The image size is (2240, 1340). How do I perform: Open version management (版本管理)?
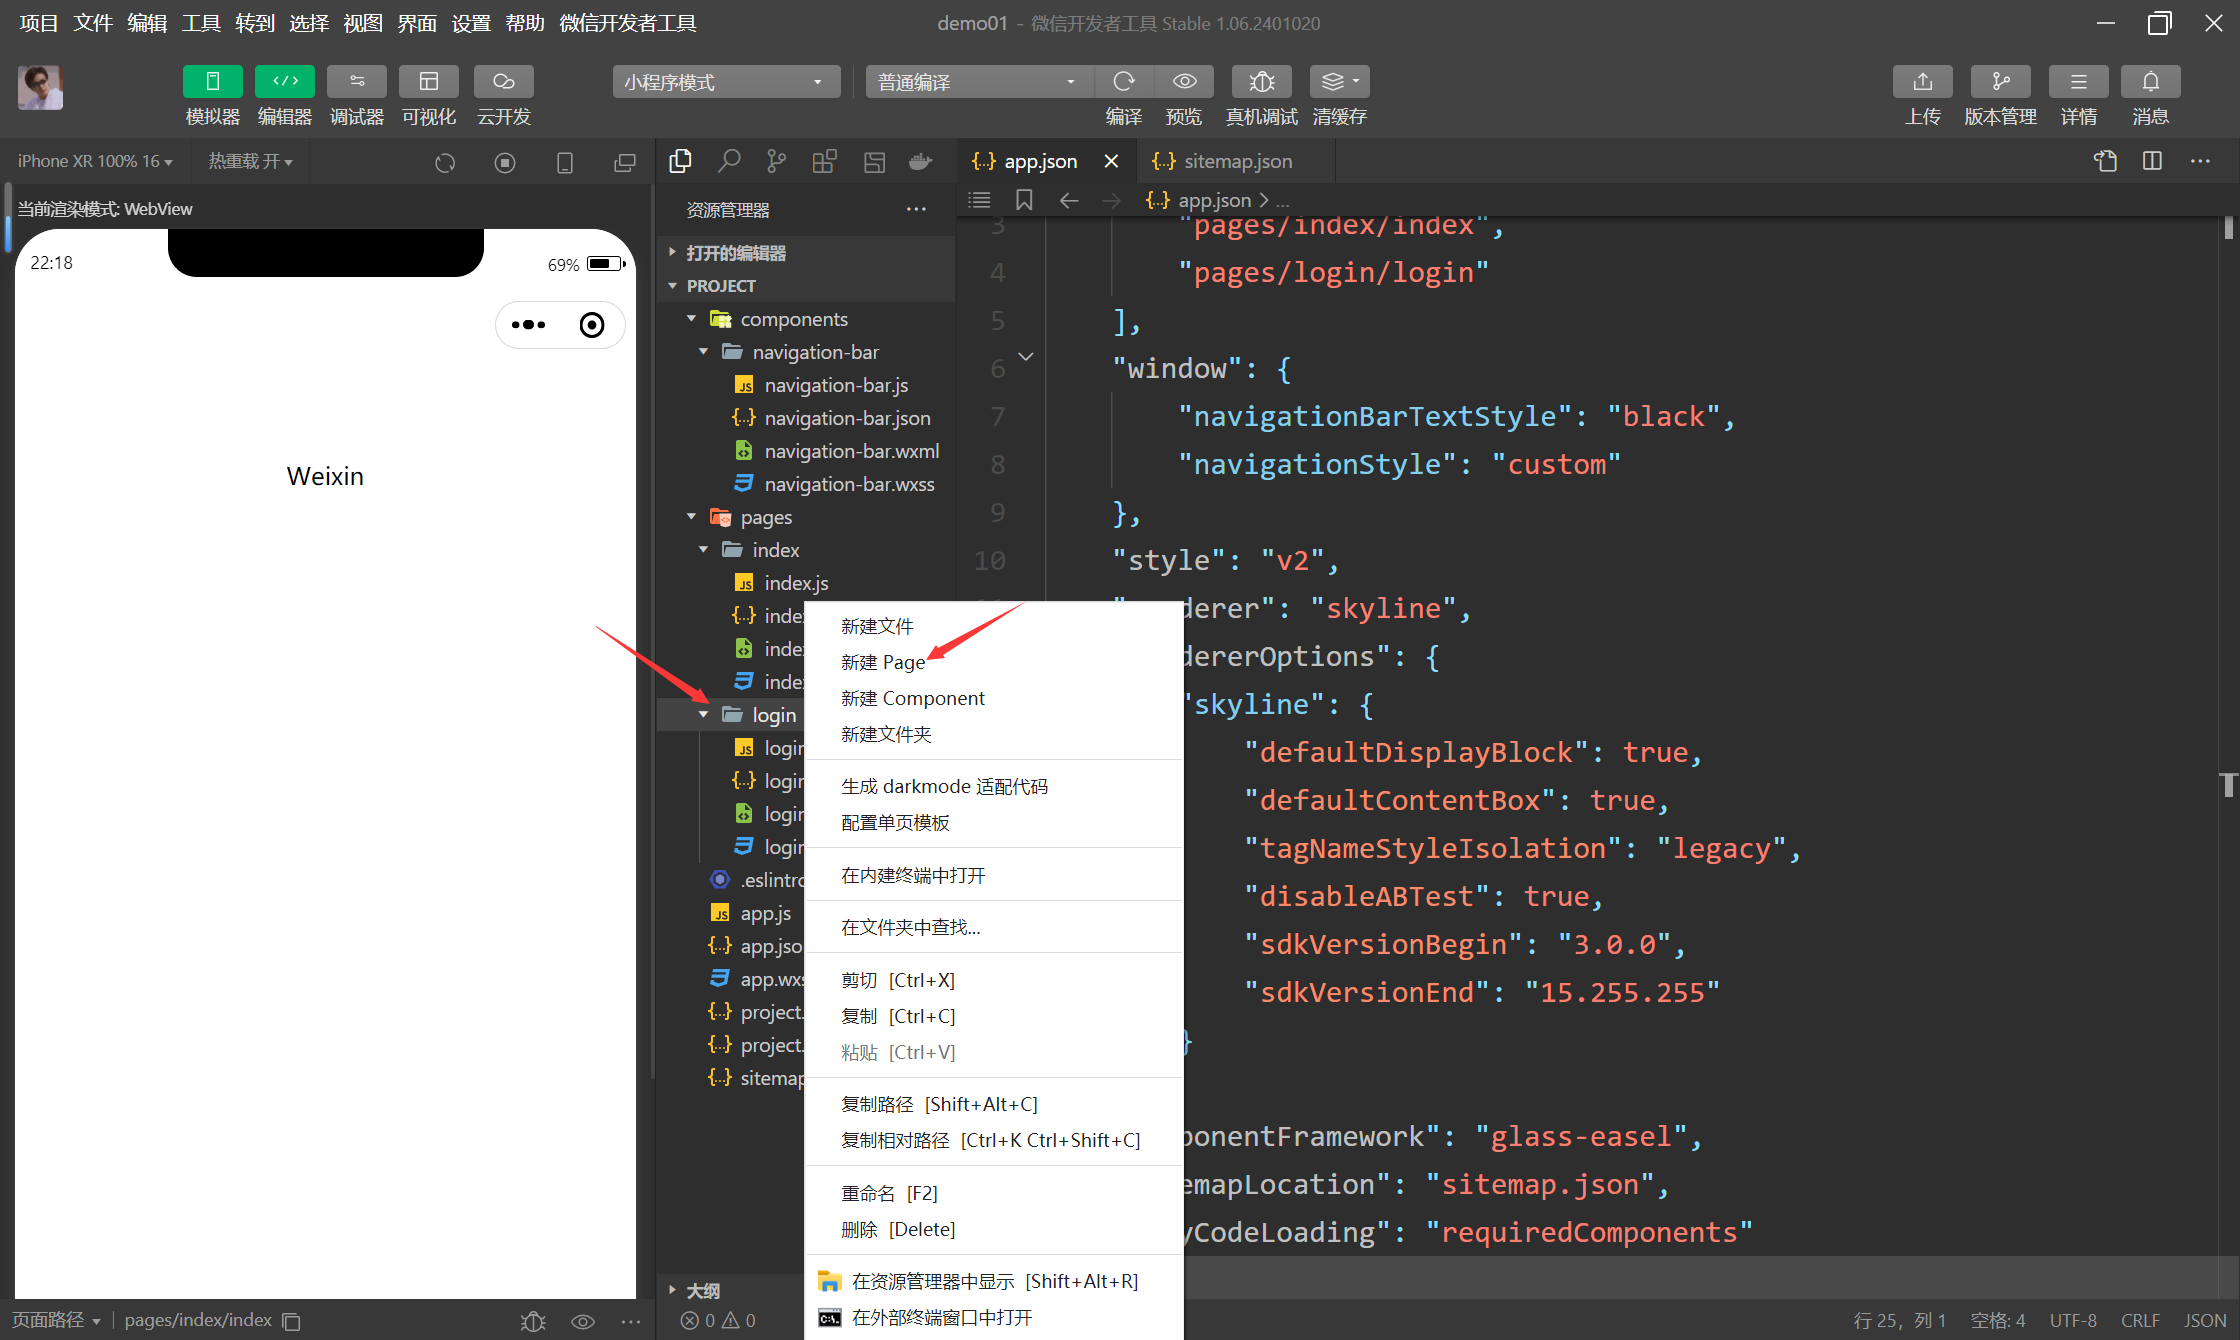[x=2000, y=82]
